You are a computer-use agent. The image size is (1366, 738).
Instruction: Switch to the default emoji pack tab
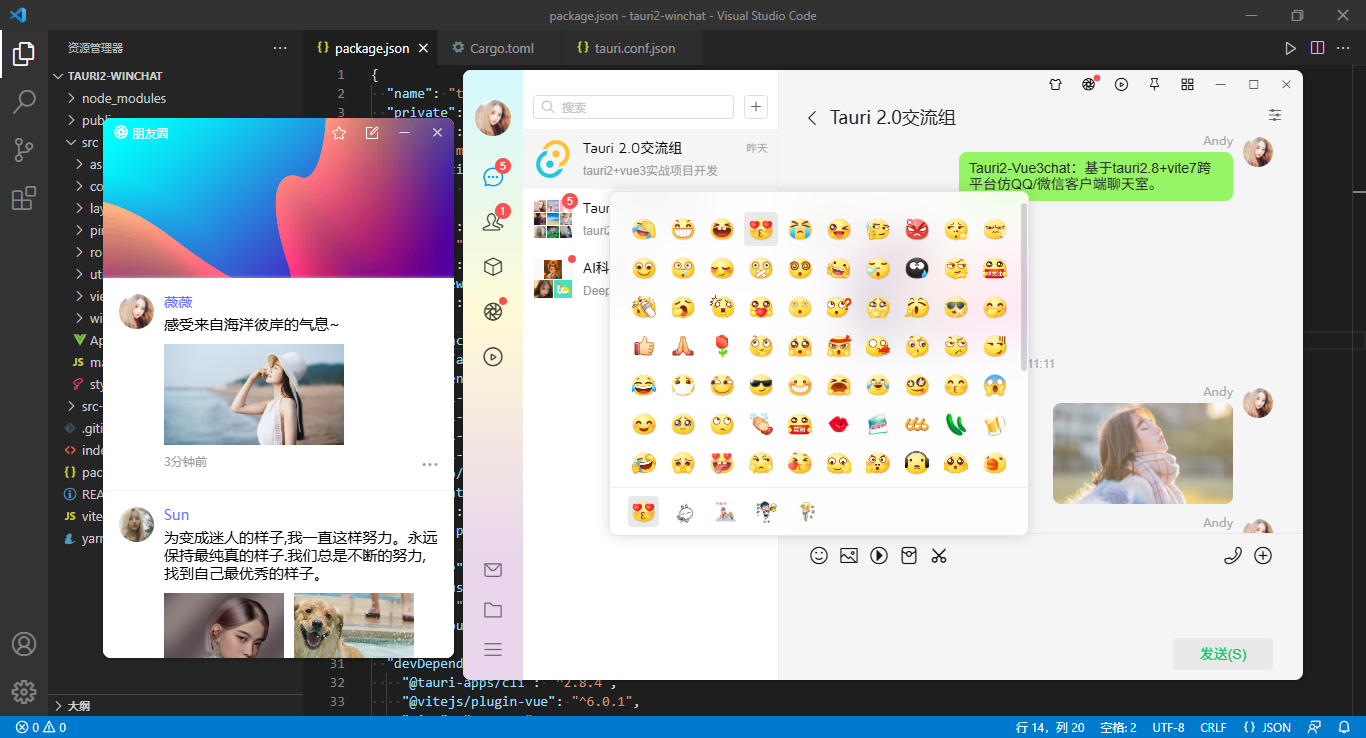tap(644, 512)
